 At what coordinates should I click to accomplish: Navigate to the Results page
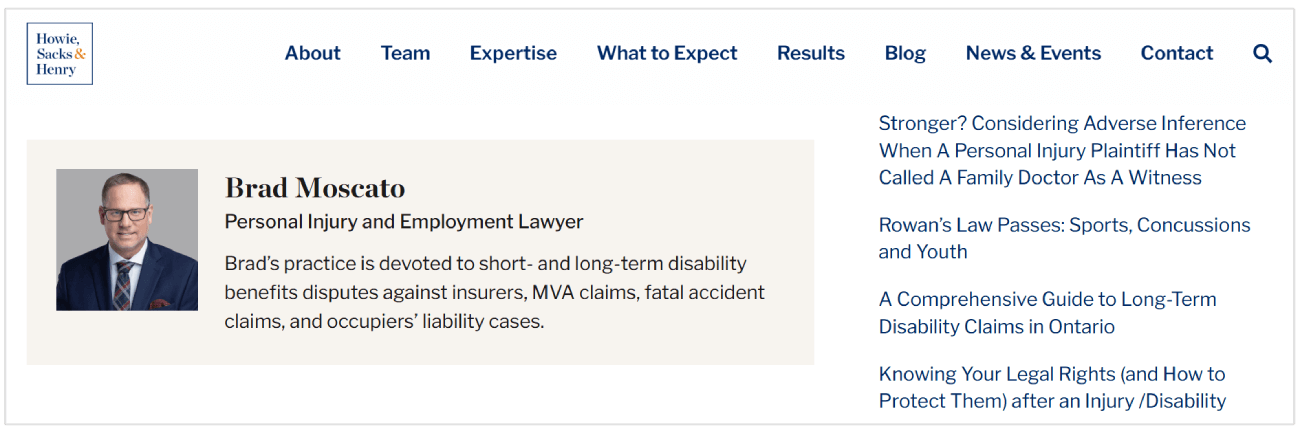click(x=810, y=54)
